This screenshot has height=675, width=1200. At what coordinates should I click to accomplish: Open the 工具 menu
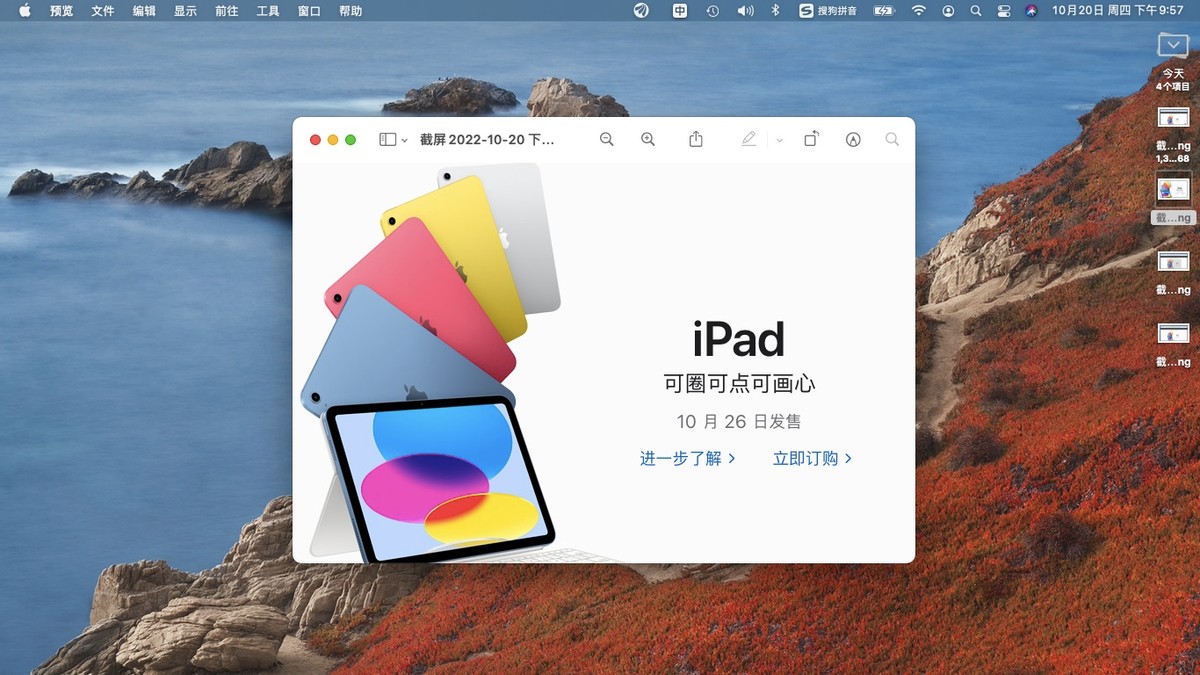[x=266, y=11]
